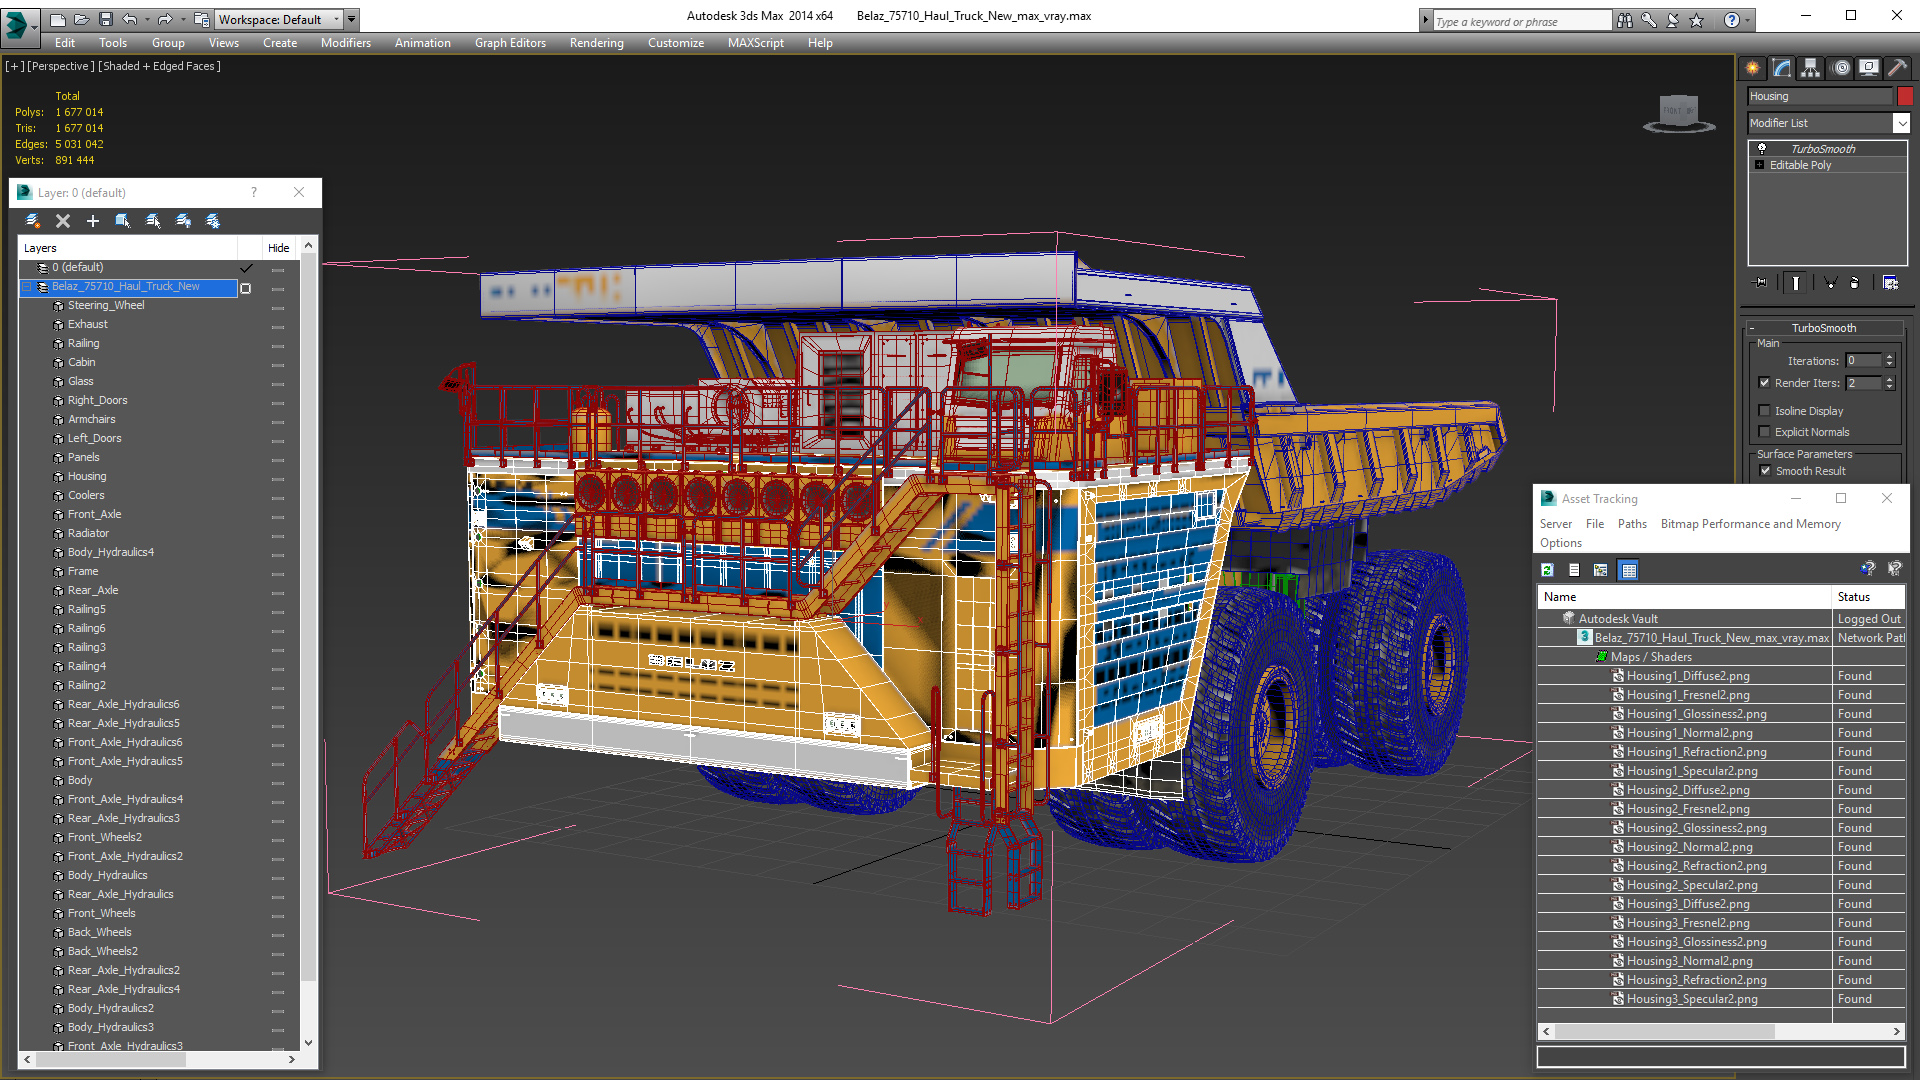The height and width of the screenshot is (1080, 1920).
Task: Click the Hide/Unhide All Layers icon
Action: [x=183, y=221]
